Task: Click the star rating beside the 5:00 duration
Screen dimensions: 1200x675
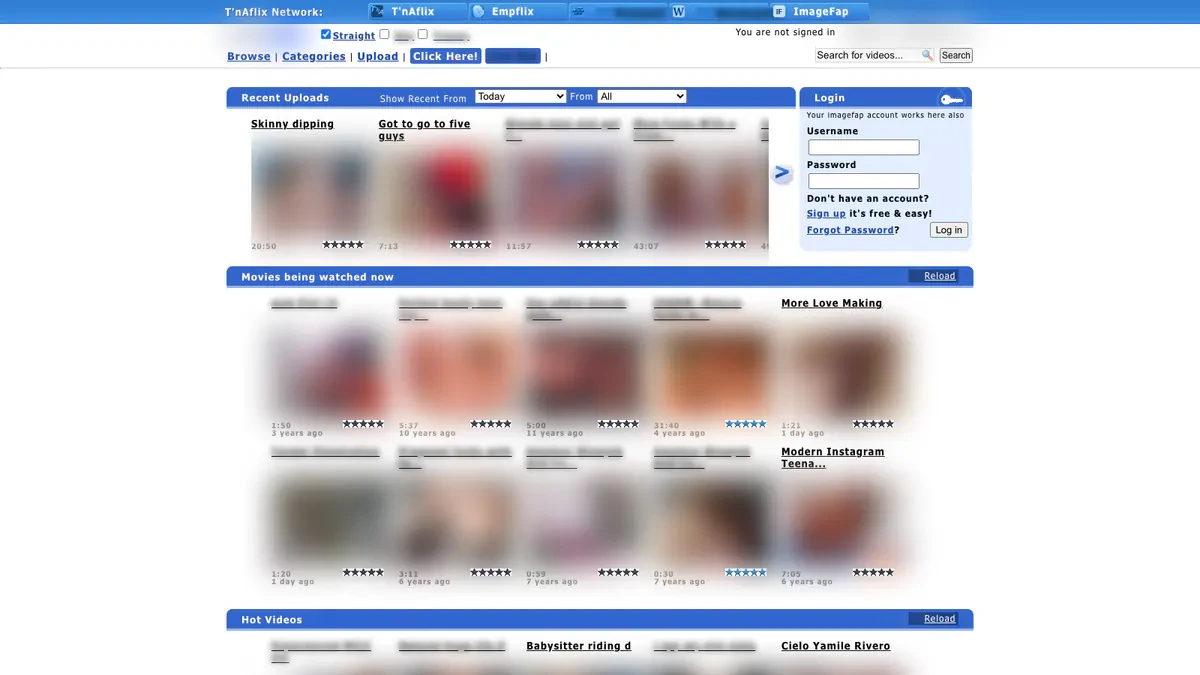Action: point(618,424)
